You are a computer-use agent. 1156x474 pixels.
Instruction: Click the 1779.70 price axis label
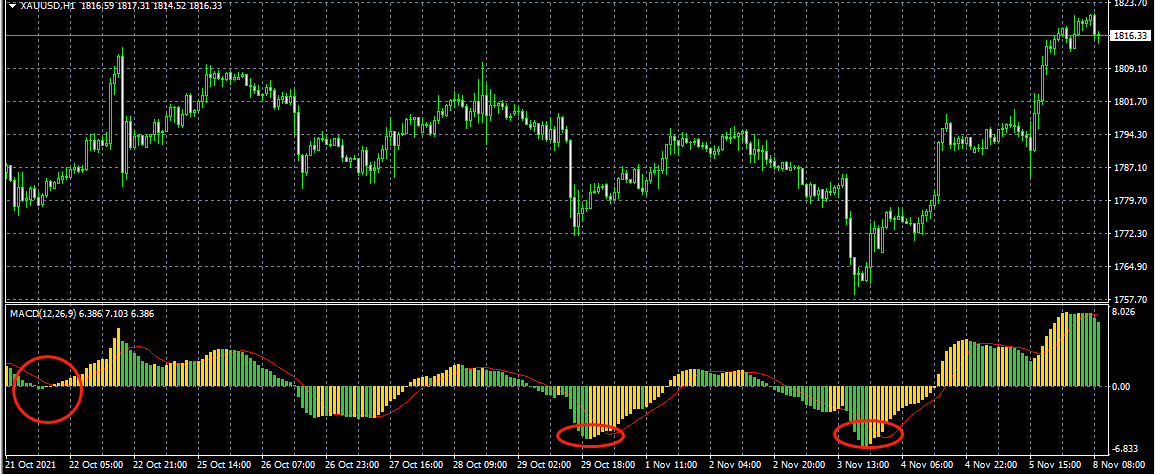point(1129,201)
